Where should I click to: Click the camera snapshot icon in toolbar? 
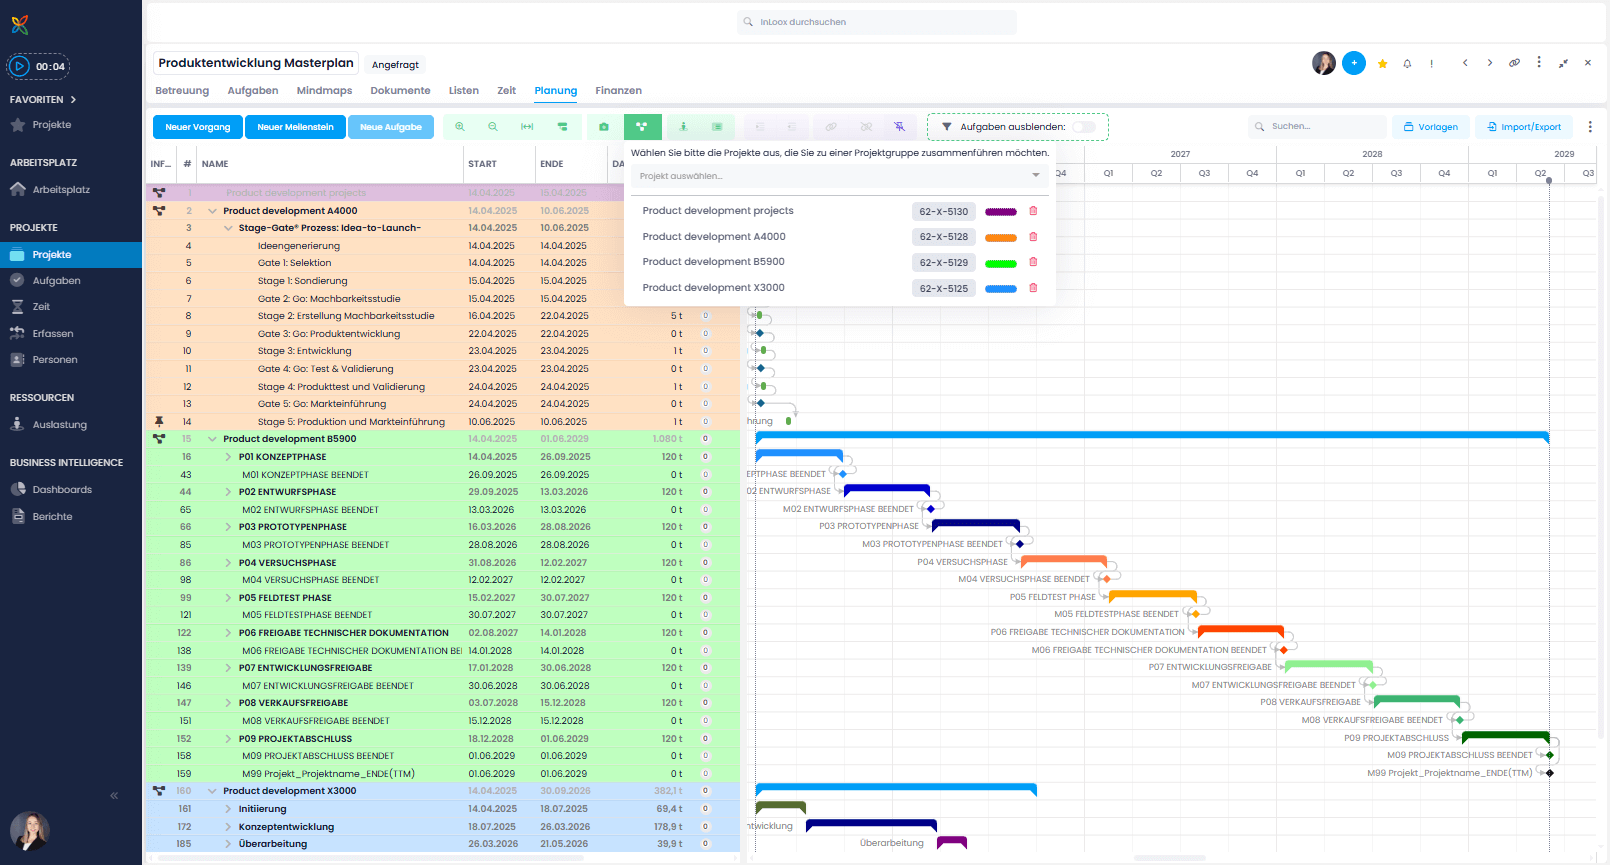click(x=604, y=127)
